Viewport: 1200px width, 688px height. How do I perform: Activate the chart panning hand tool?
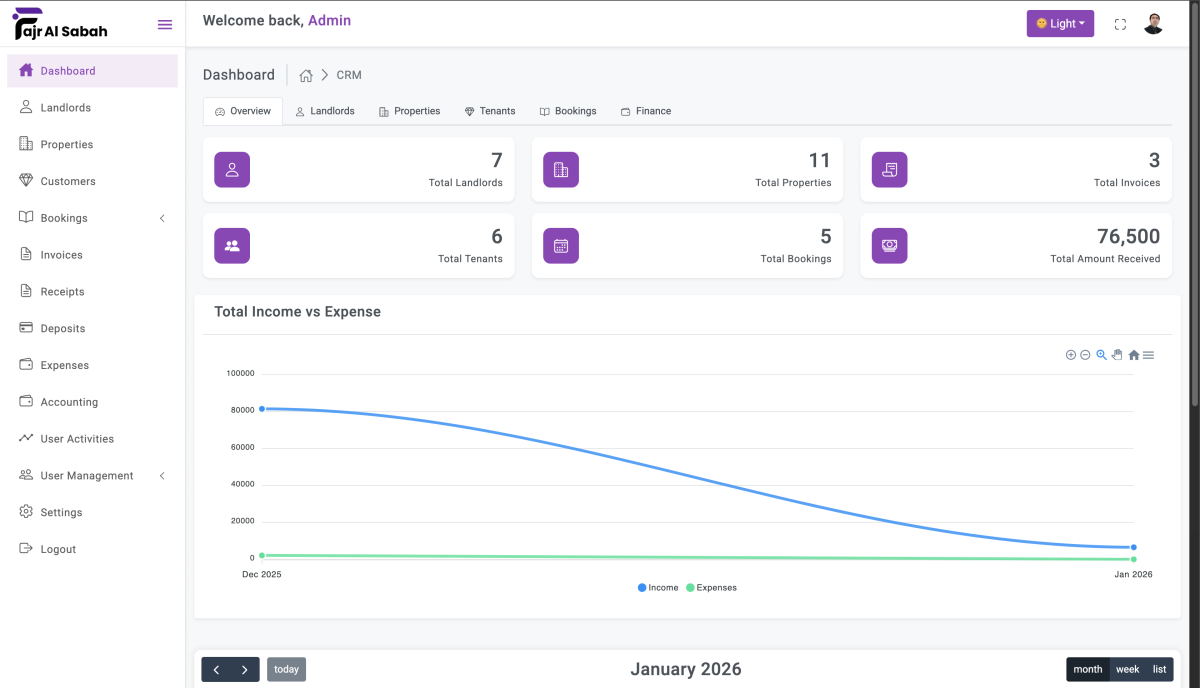coord(1117,355)
